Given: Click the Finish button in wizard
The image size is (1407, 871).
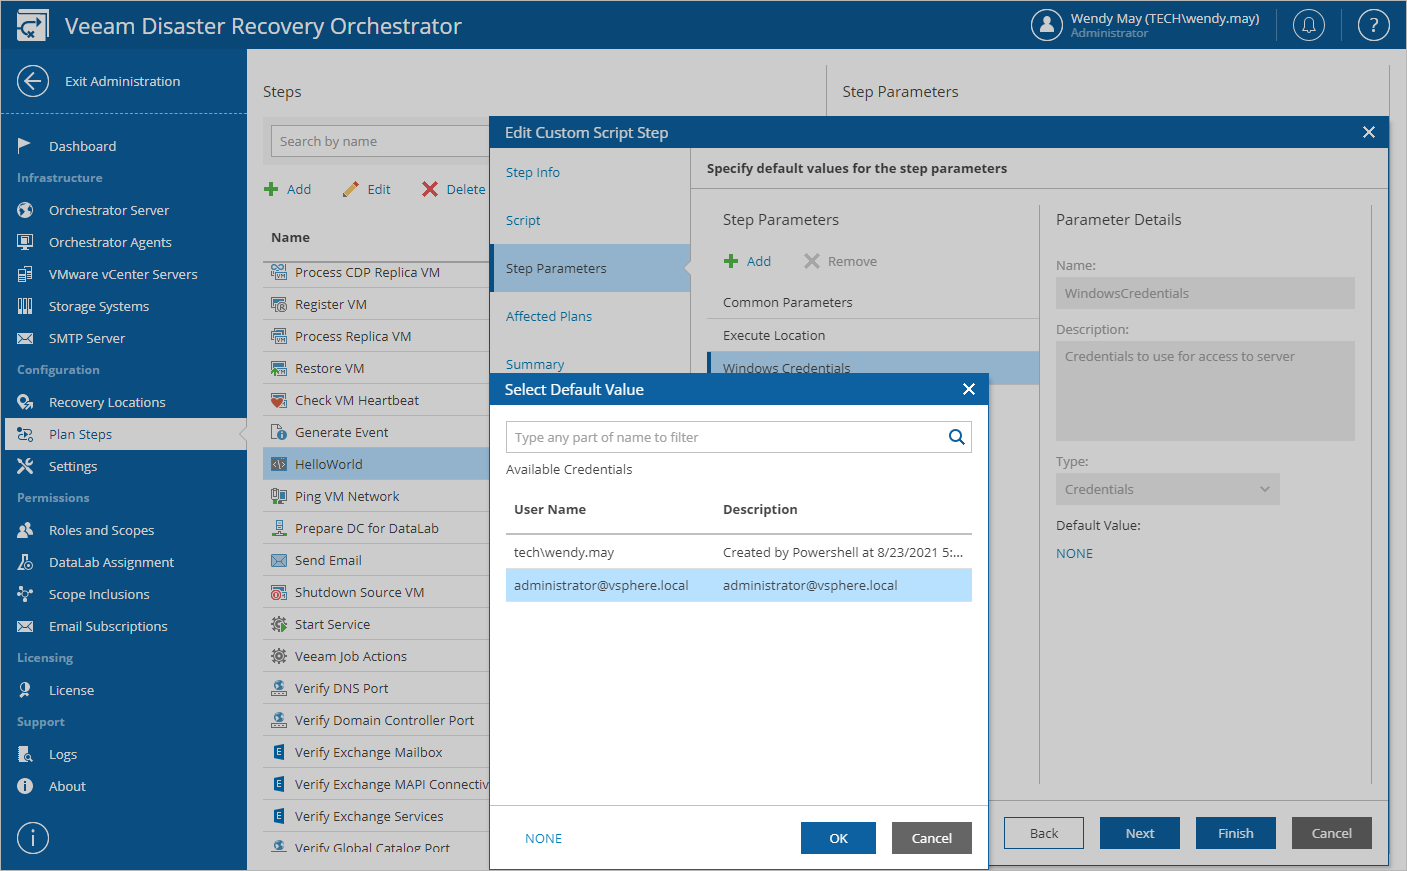Looking at the screenshot, I should pos(1236,833).
